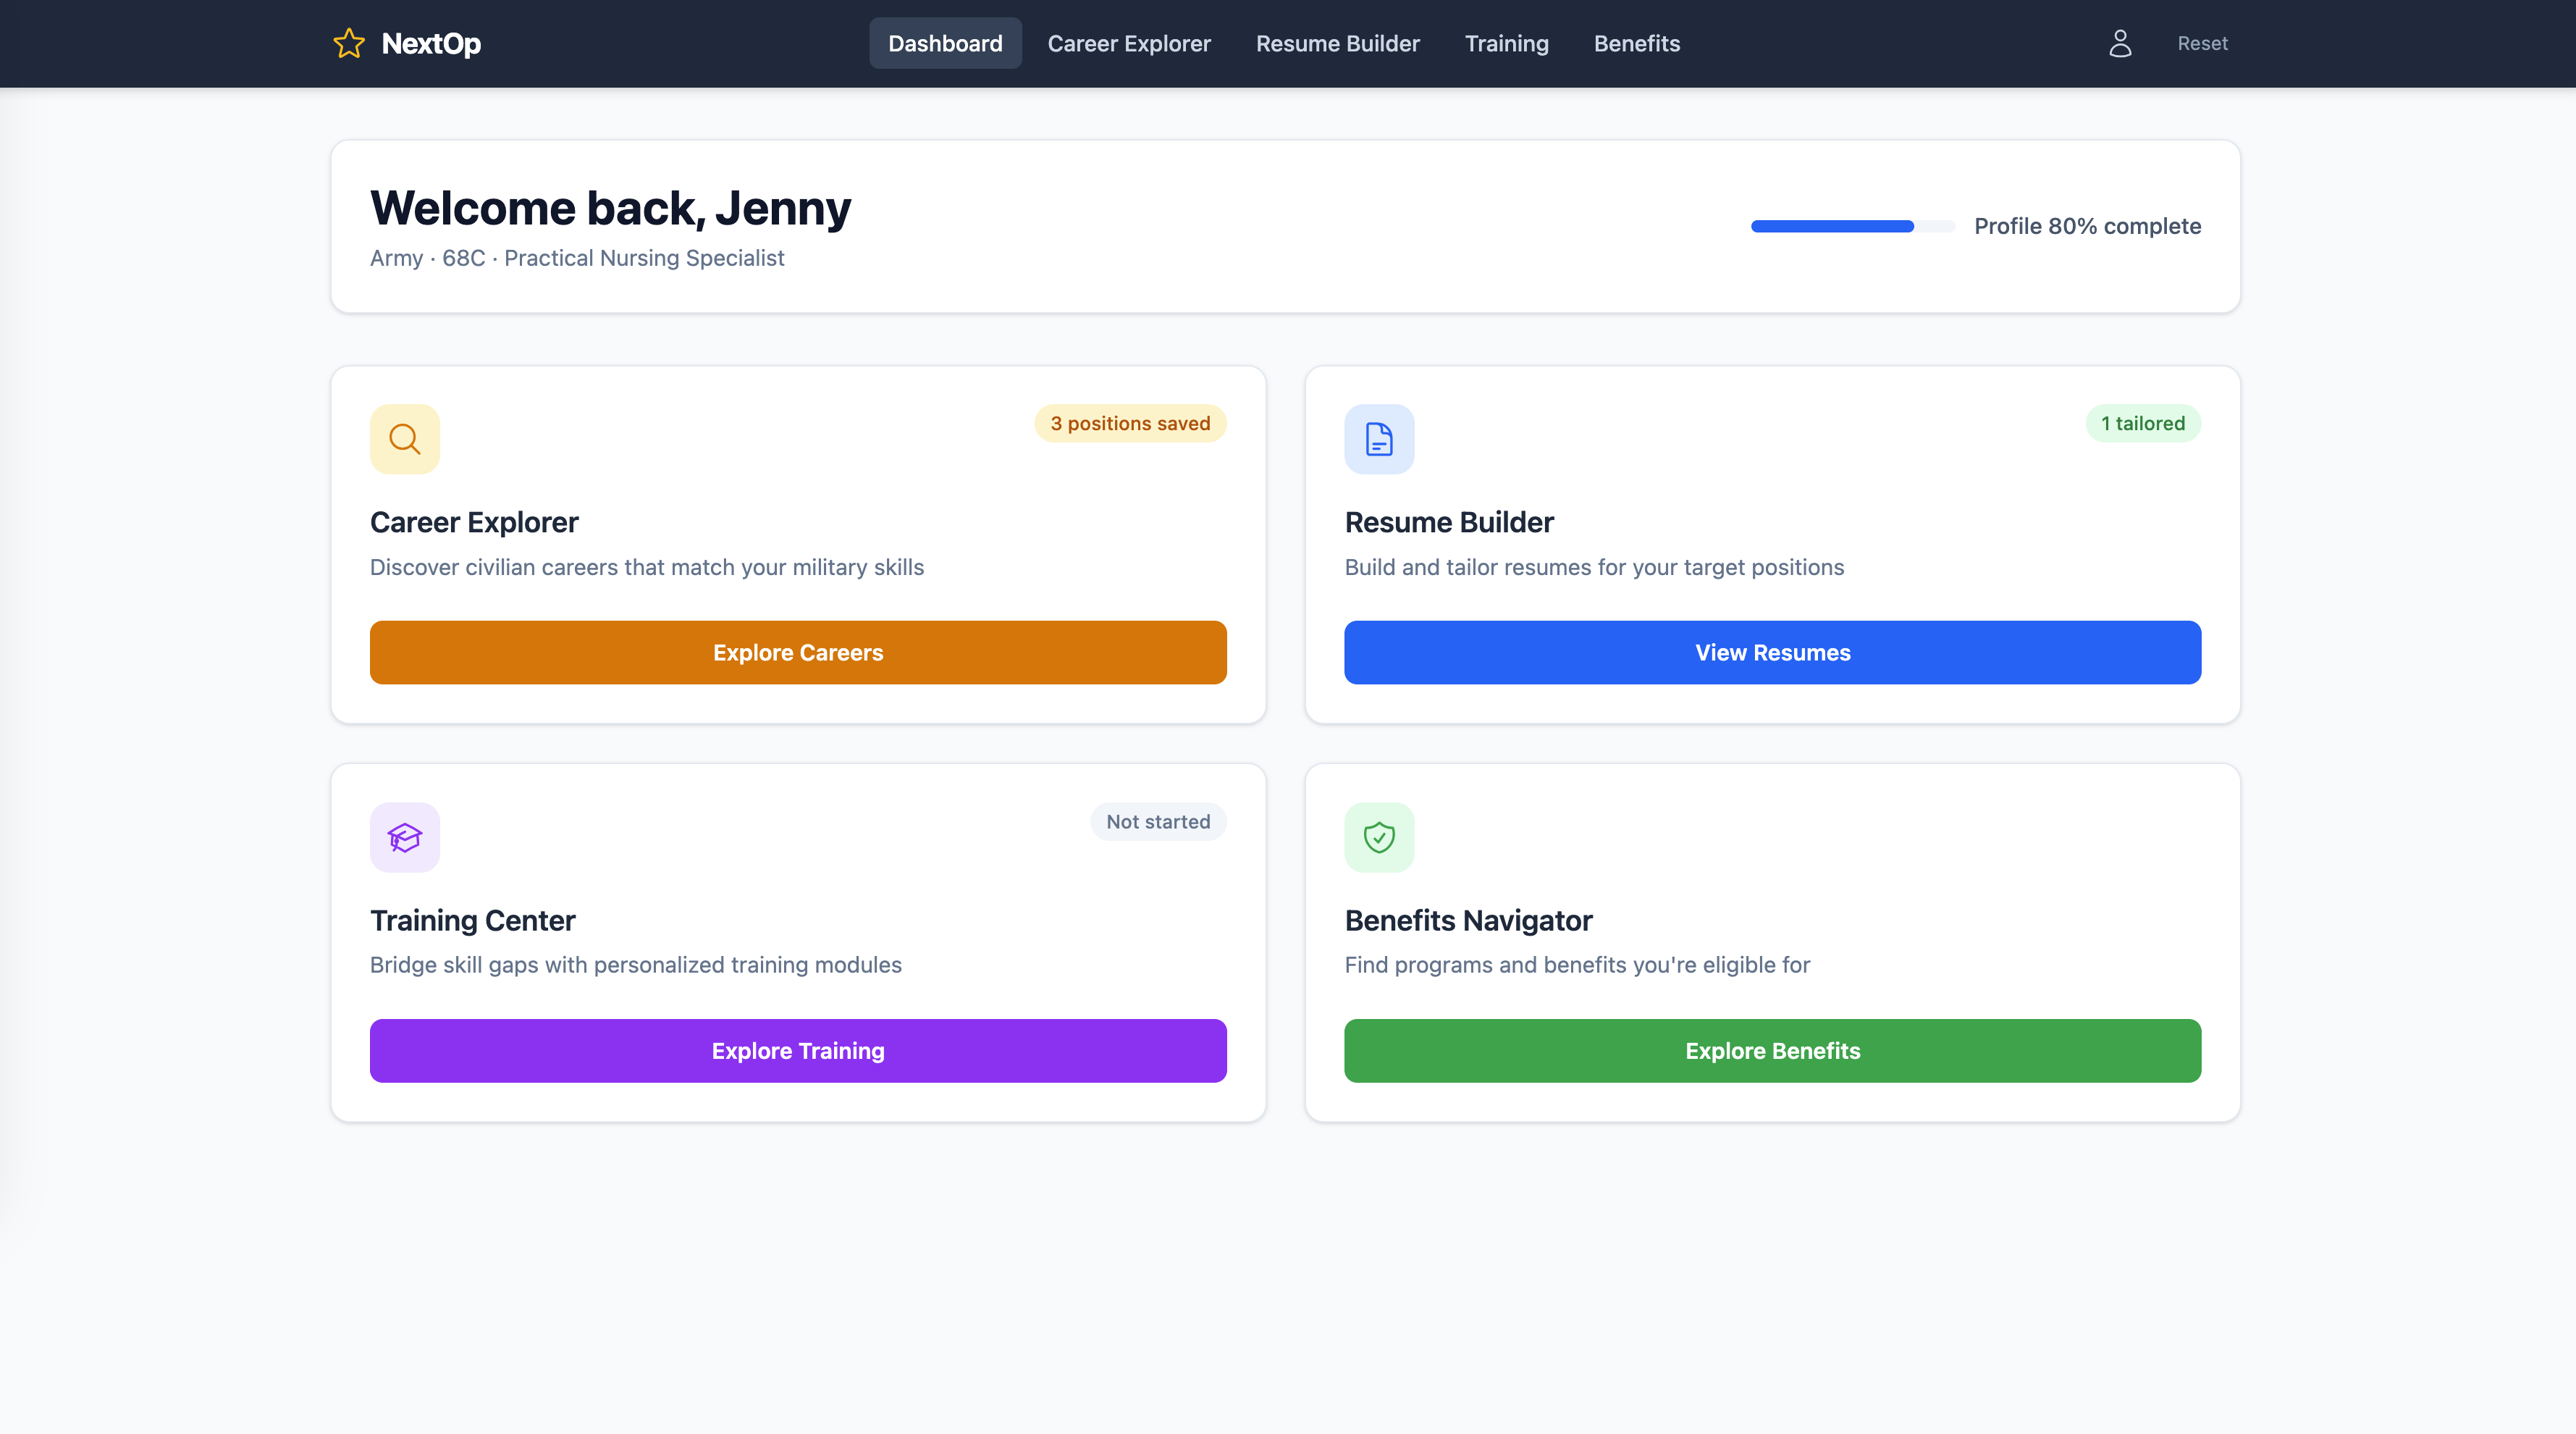Click the Explore Careers button

click(797, 652)
